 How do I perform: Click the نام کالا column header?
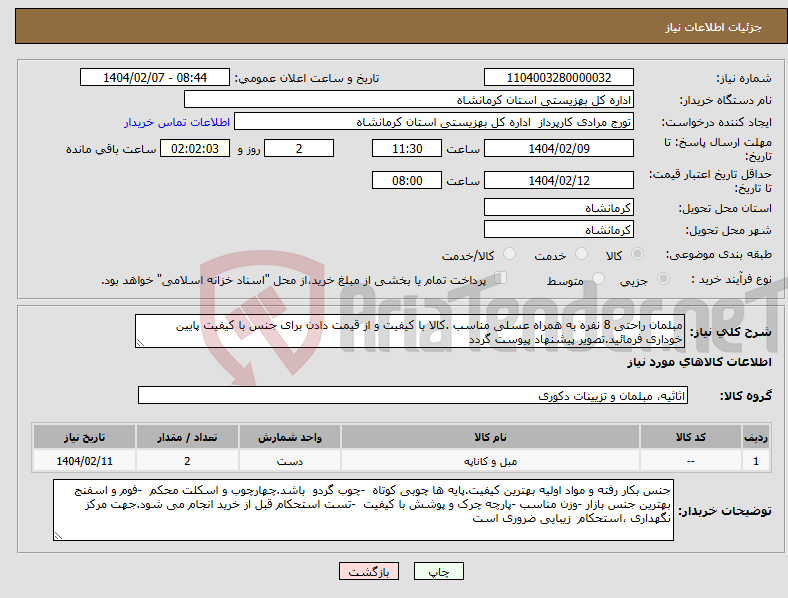point(490,437)
